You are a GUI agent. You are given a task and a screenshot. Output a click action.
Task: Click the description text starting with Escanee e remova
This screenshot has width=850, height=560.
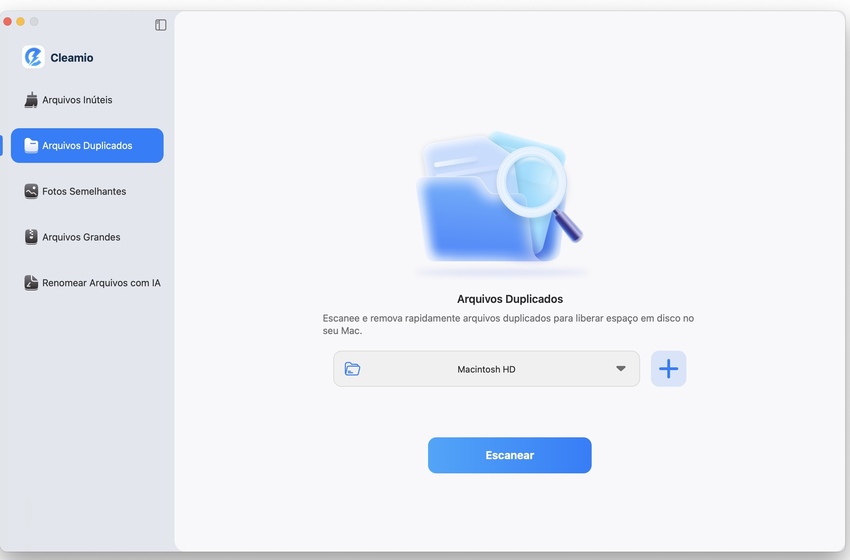click(508, 324)
